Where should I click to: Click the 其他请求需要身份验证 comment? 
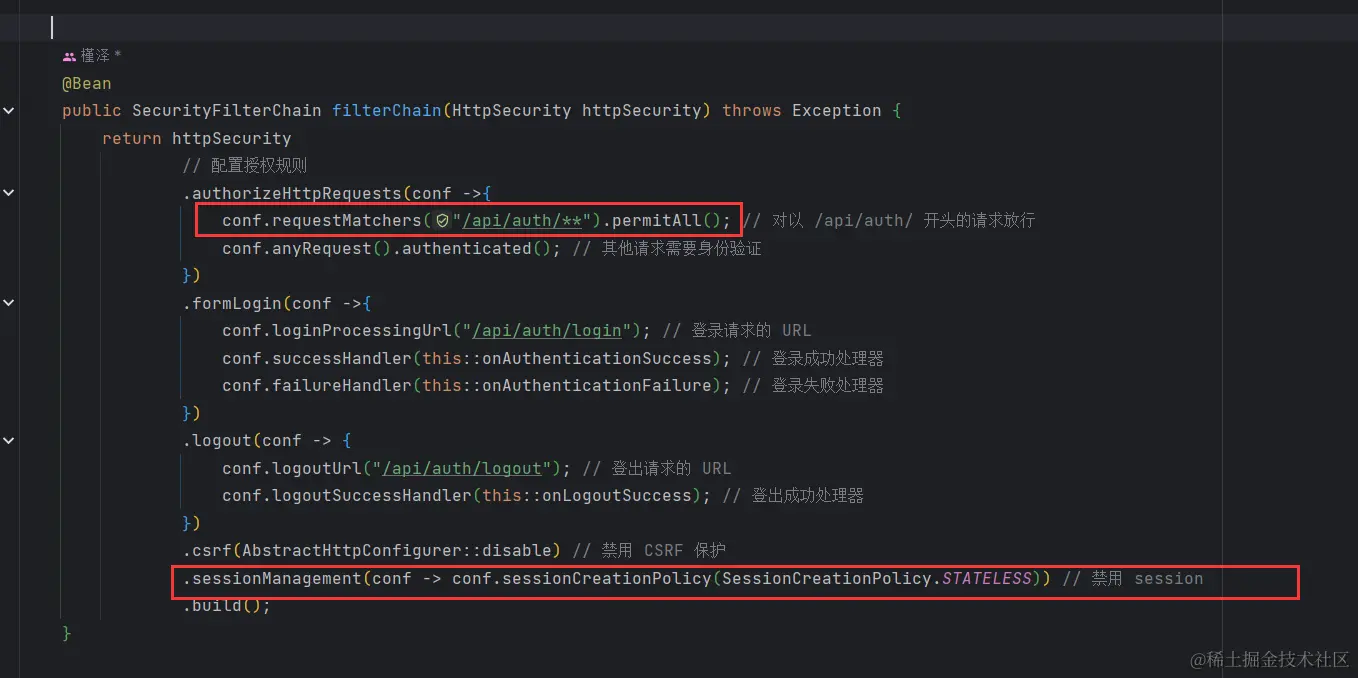point(667,248)
